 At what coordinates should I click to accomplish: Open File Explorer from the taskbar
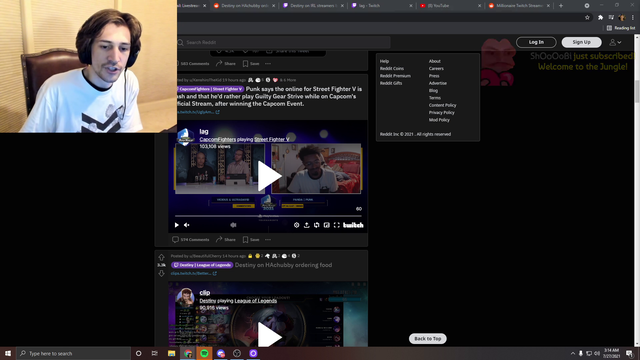coord(171,353)
